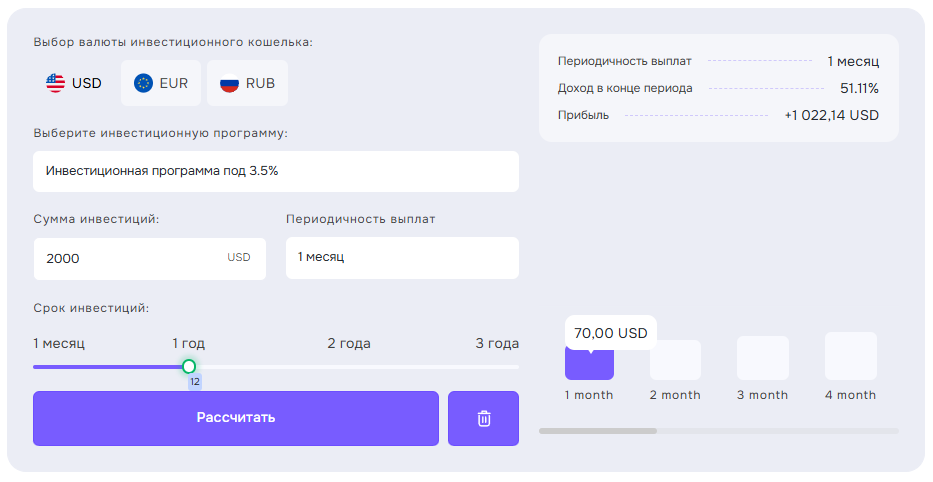Open the investment program dropdown
933x482 pixels.
[x=275, y=171]
